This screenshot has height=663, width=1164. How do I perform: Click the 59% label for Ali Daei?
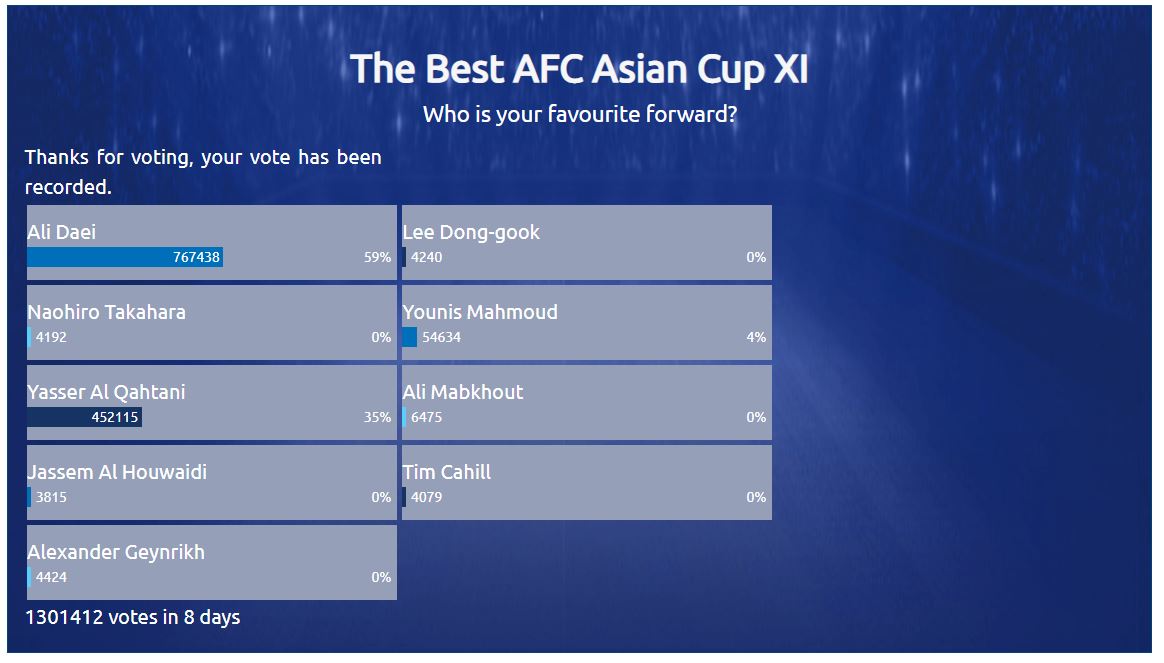pos(377,257)
